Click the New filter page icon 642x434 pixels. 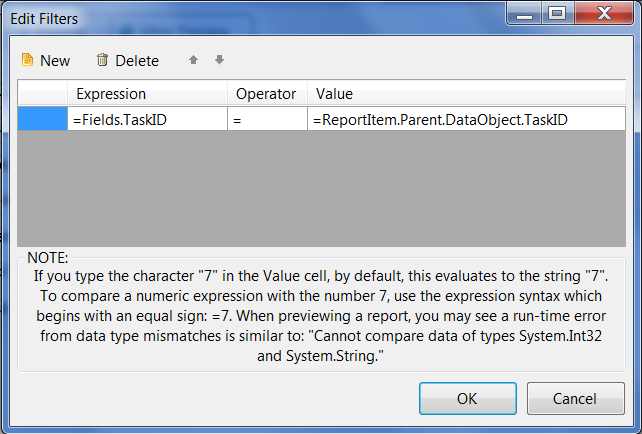[x=28, y=60]
